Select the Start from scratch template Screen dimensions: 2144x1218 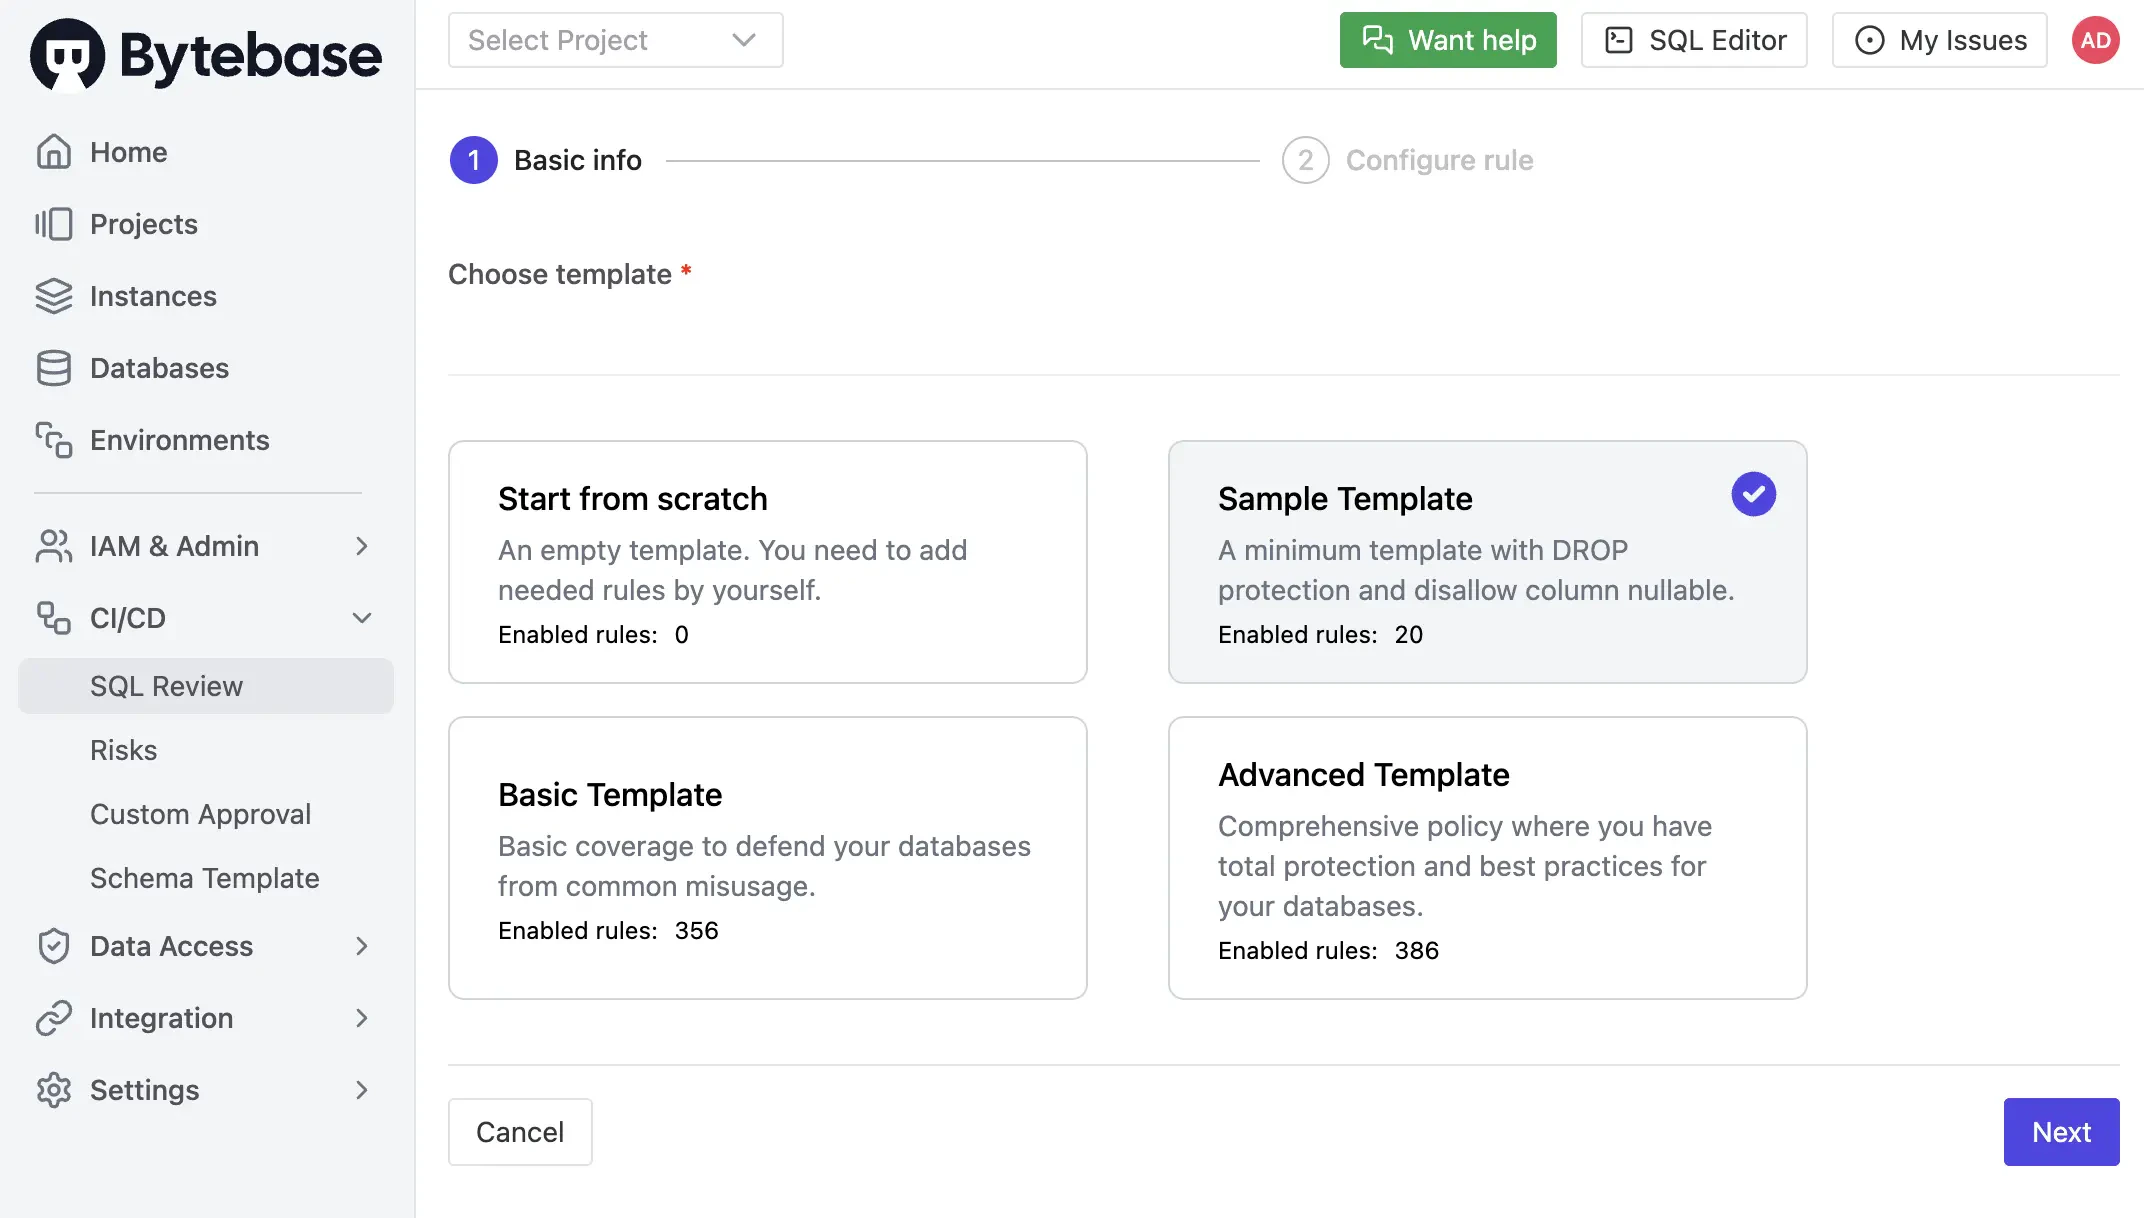coord(767,562)
